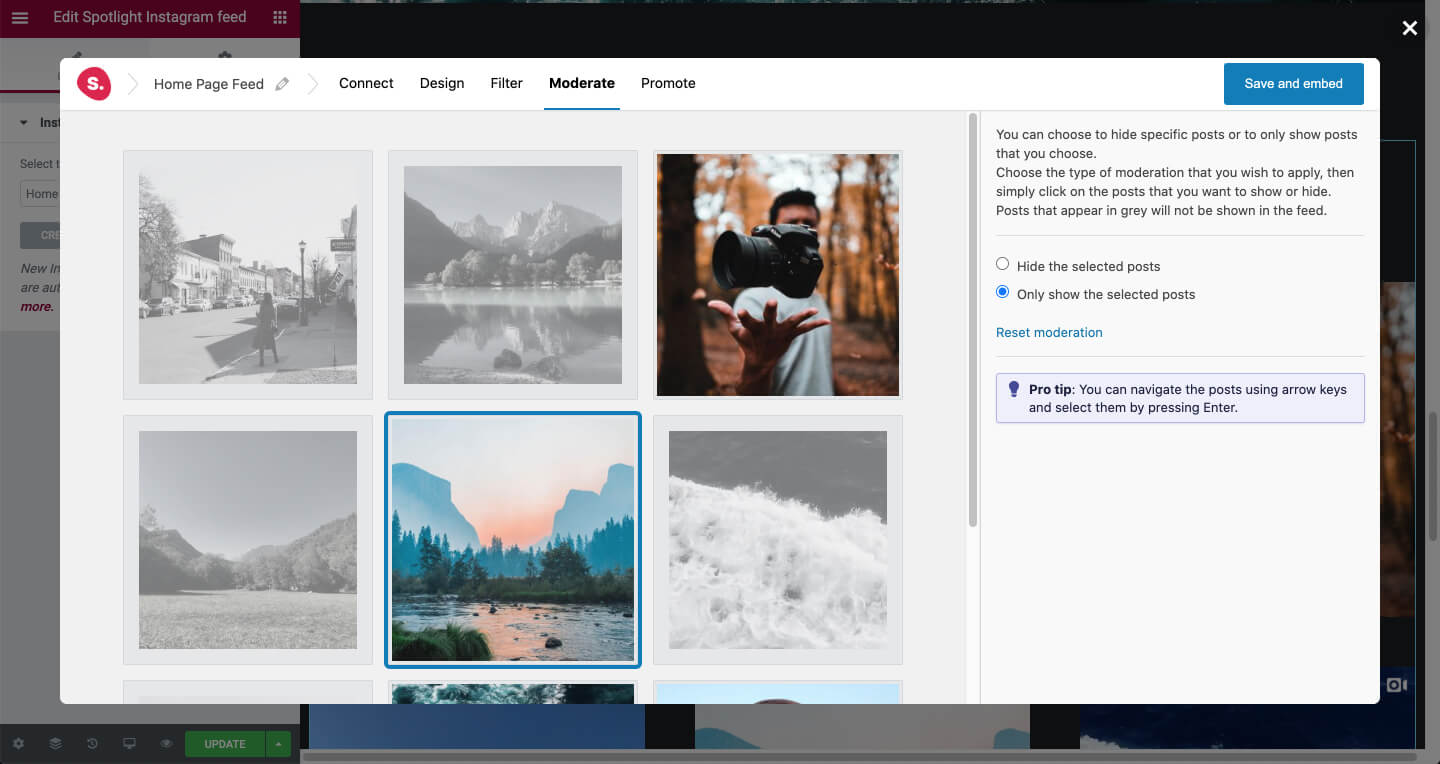Open Responsive mode monitor icon

point(129,744)
